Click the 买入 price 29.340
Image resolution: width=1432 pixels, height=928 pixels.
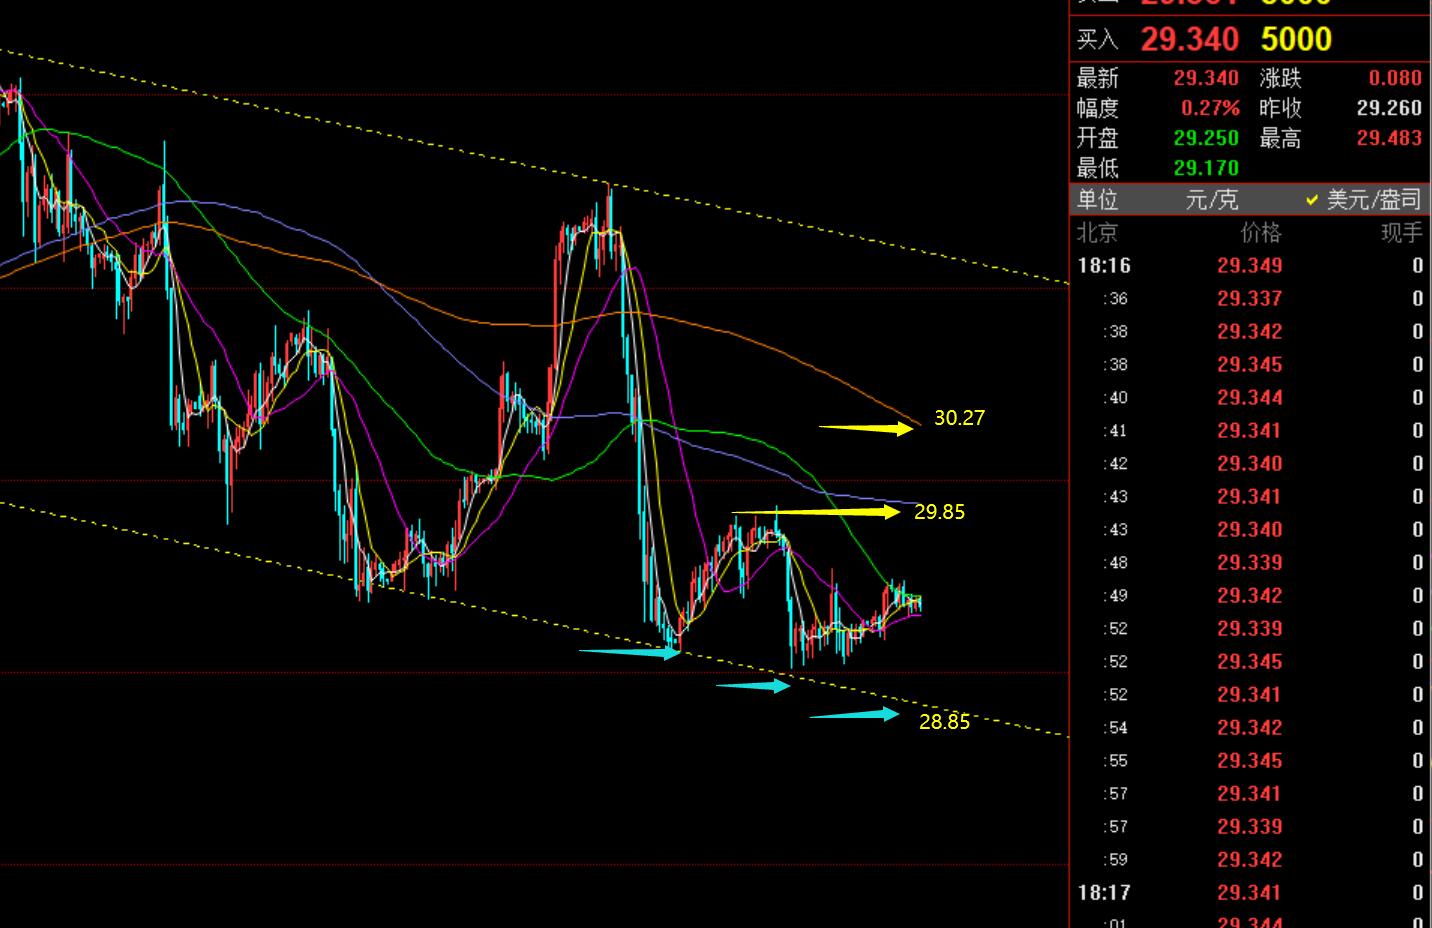[1189, 40]
